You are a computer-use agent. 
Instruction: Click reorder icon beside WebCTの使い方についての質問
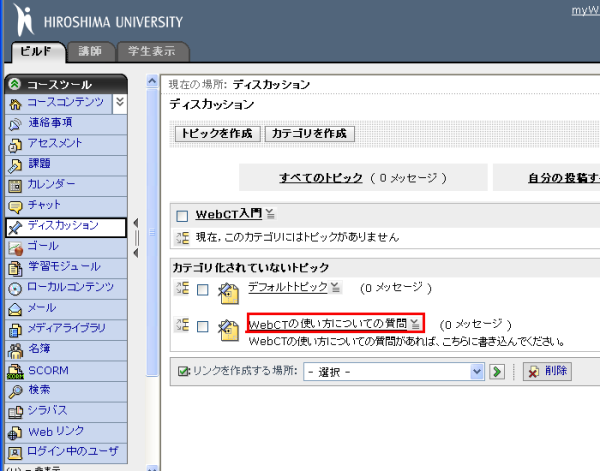click(182, 325)
